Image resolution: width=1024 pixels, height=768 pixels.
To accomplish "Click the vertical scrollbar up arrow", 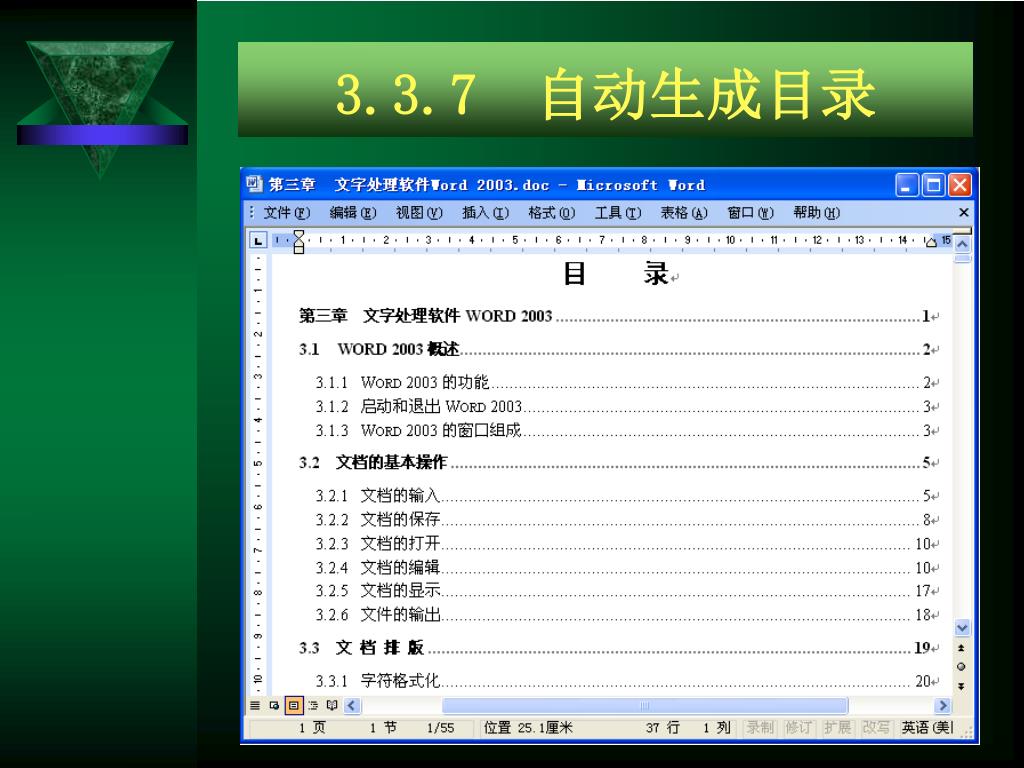I will click(963, 245).
